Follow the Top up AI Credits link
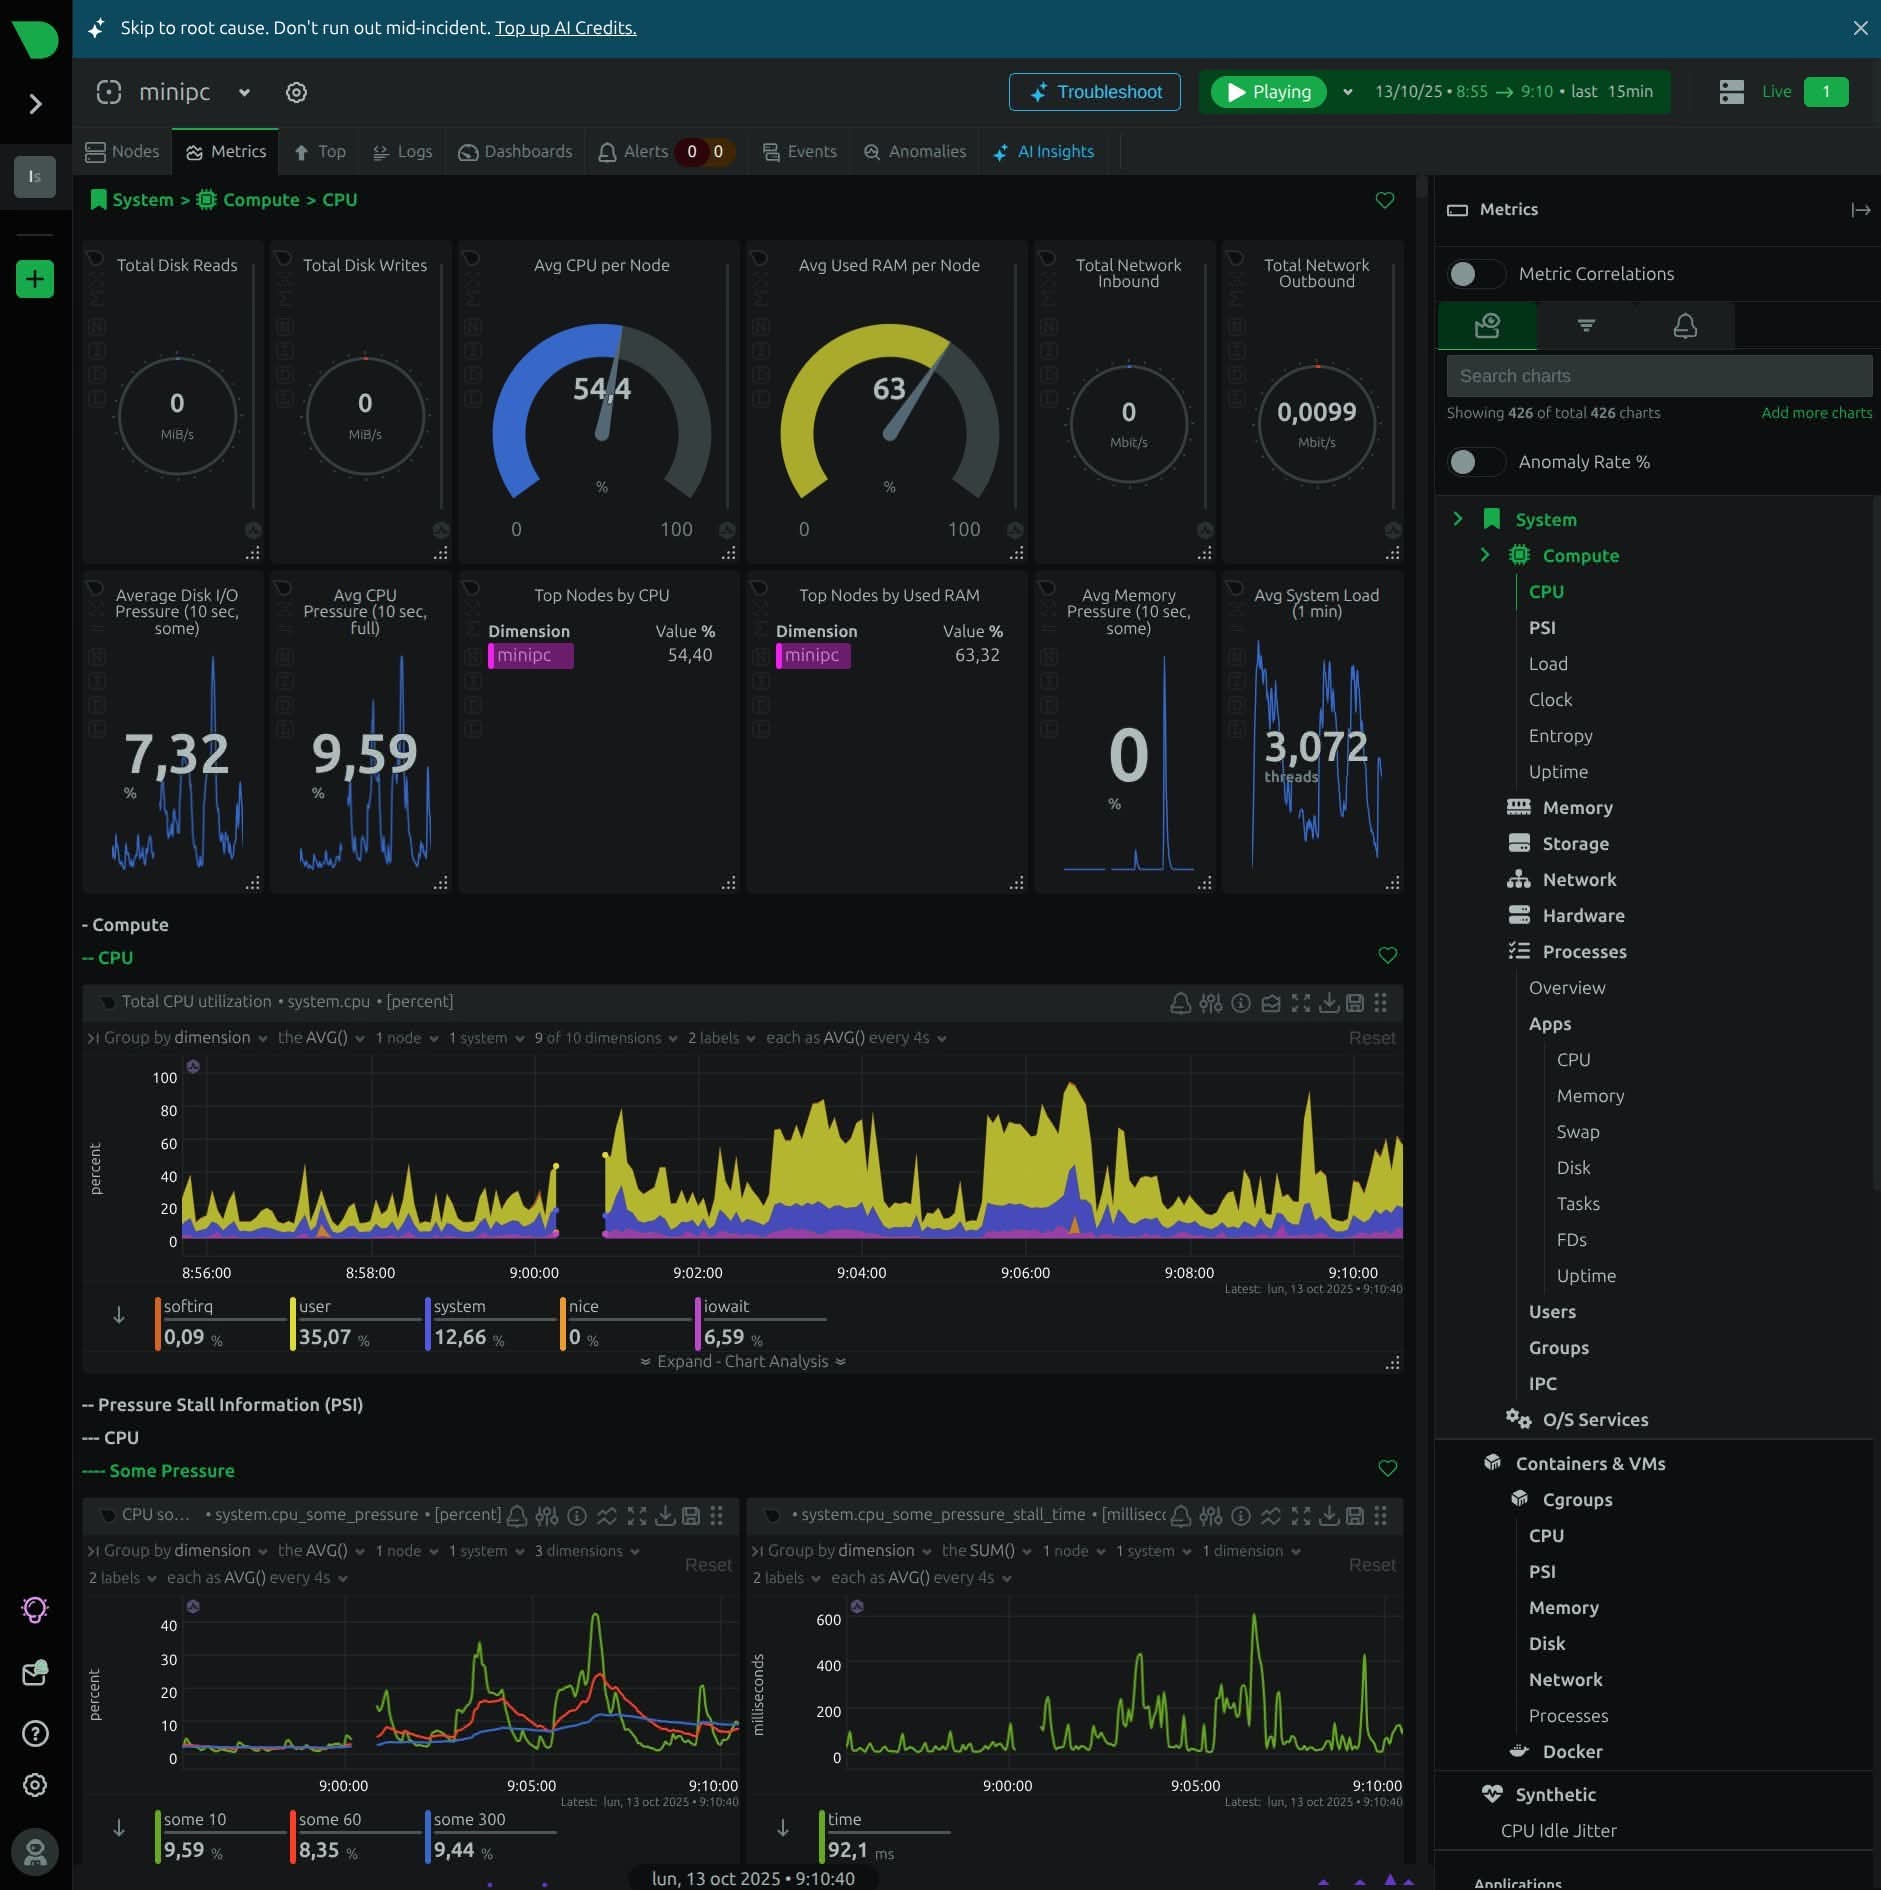Viewport: 1881px width, 1890px height. pyautogui.click(x=565, y=28)
